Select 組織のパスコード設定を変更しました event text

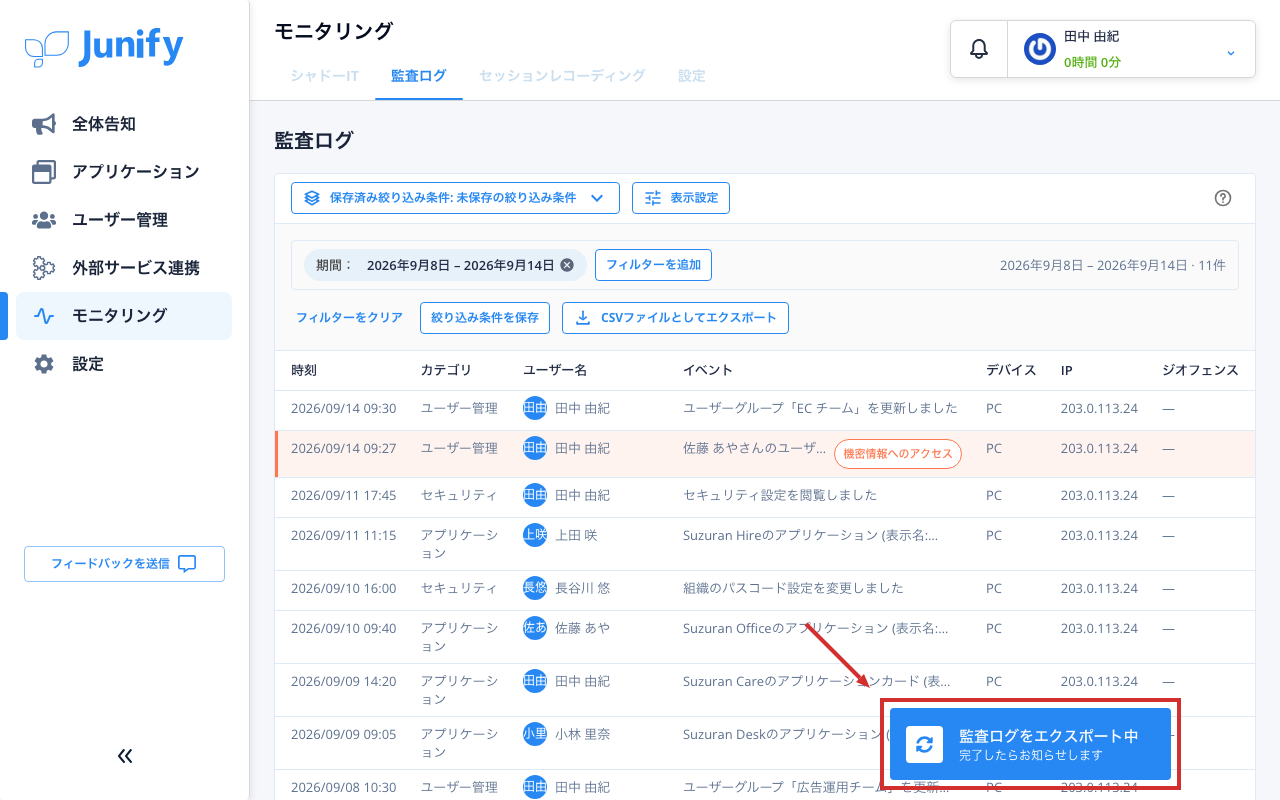pos(793,588)
